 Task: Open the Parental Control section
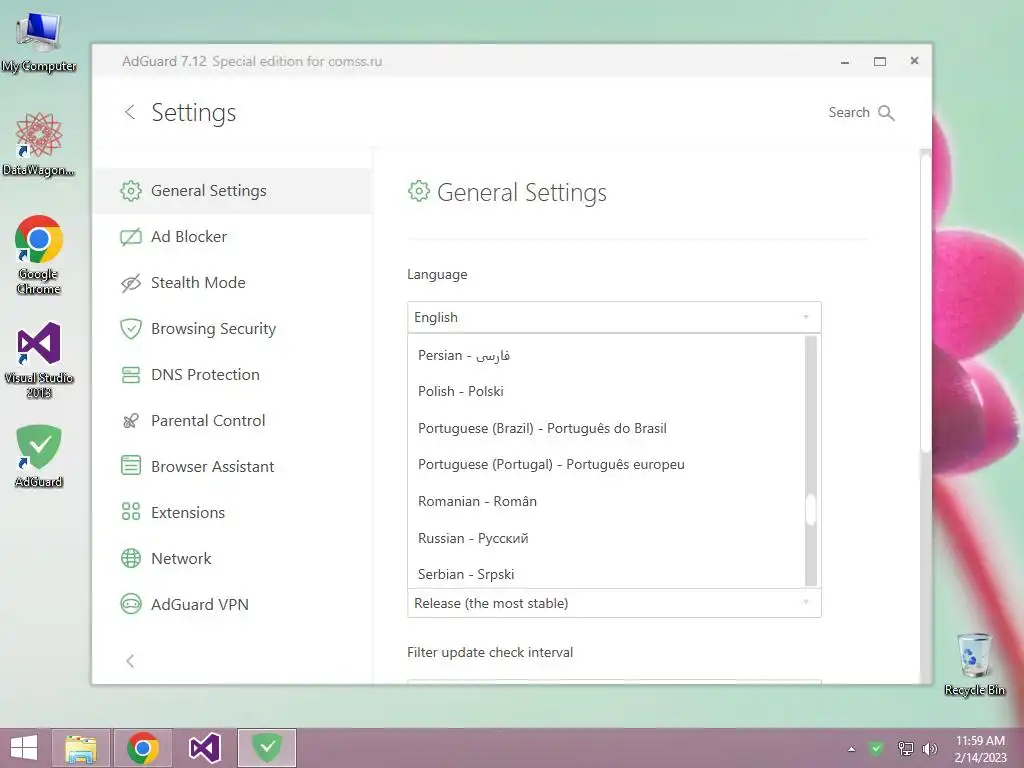pyautogui.click(x=232, y=421)
